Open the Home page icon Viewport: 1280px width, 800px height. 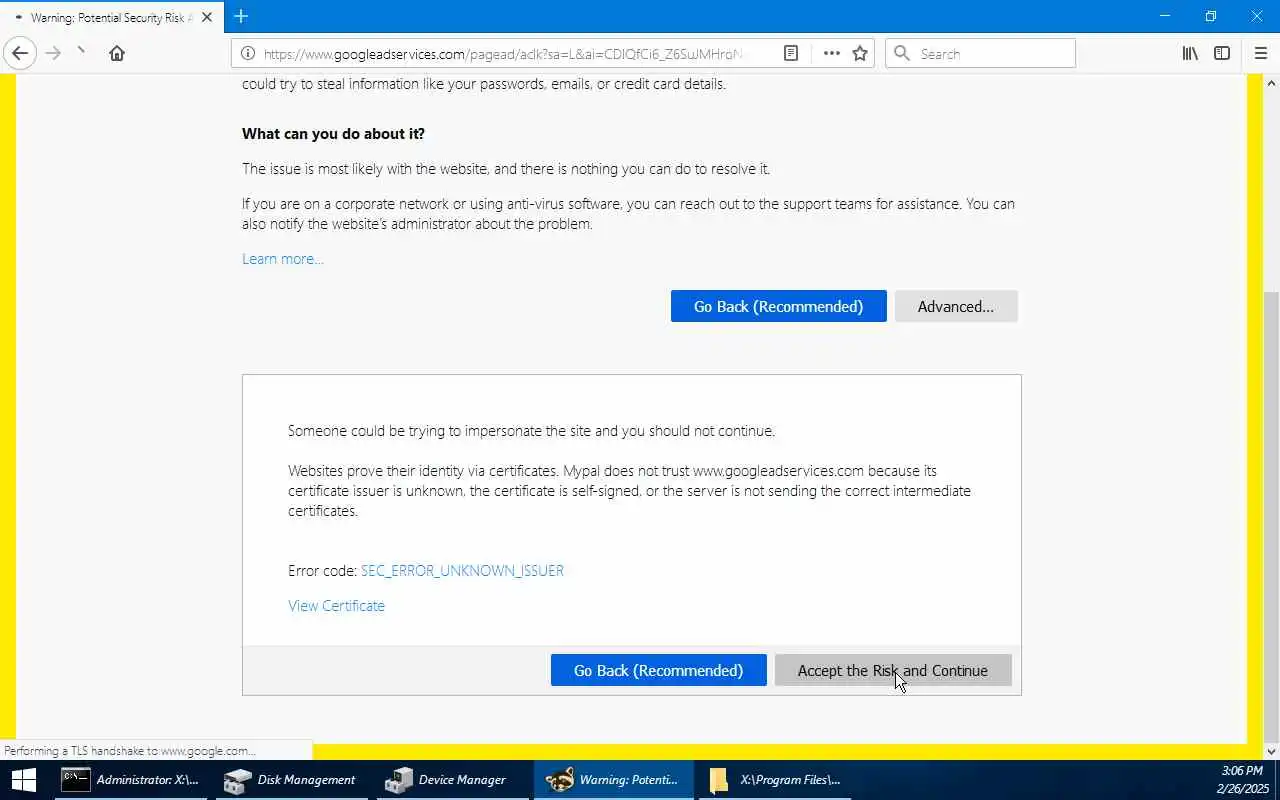[x=117, y=54]
